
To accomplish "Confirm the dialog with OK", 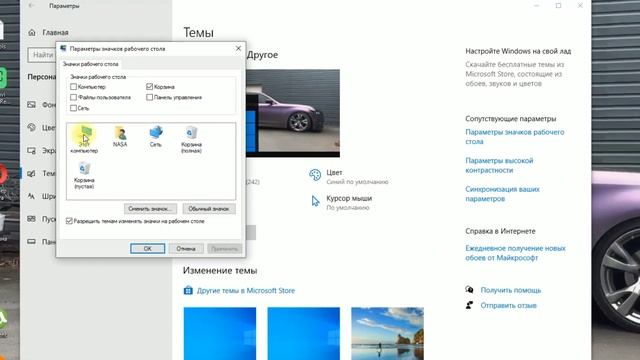I will pos(147,248).
